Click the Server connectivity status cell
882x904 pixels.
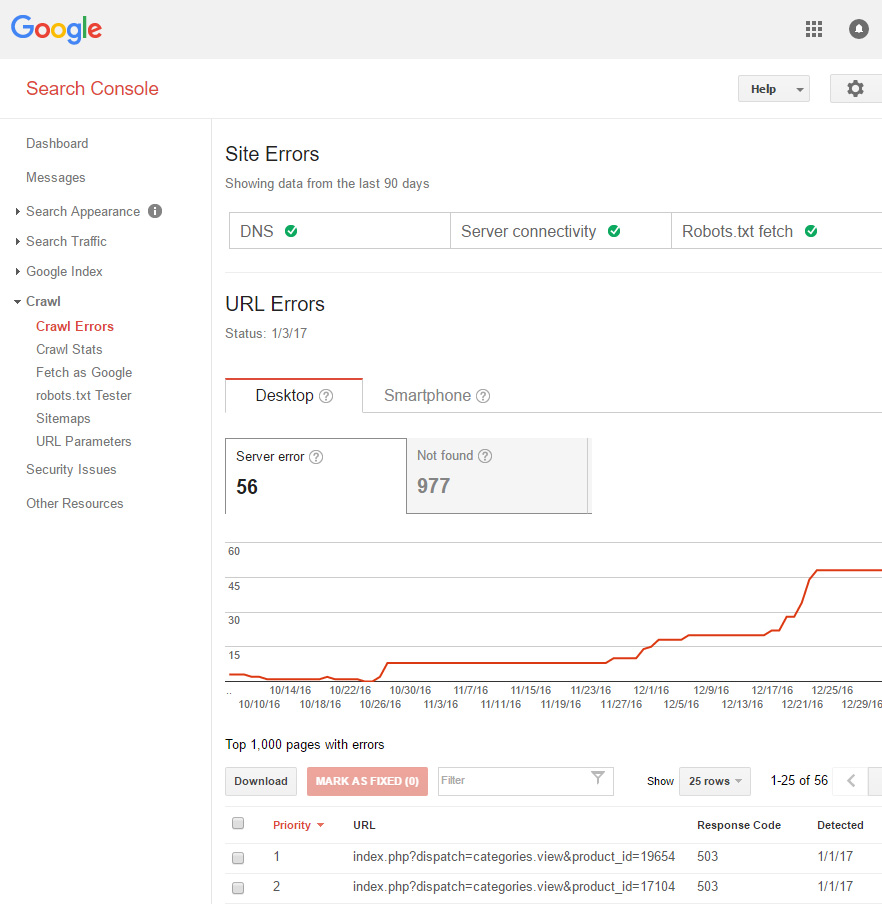point(561,231)
